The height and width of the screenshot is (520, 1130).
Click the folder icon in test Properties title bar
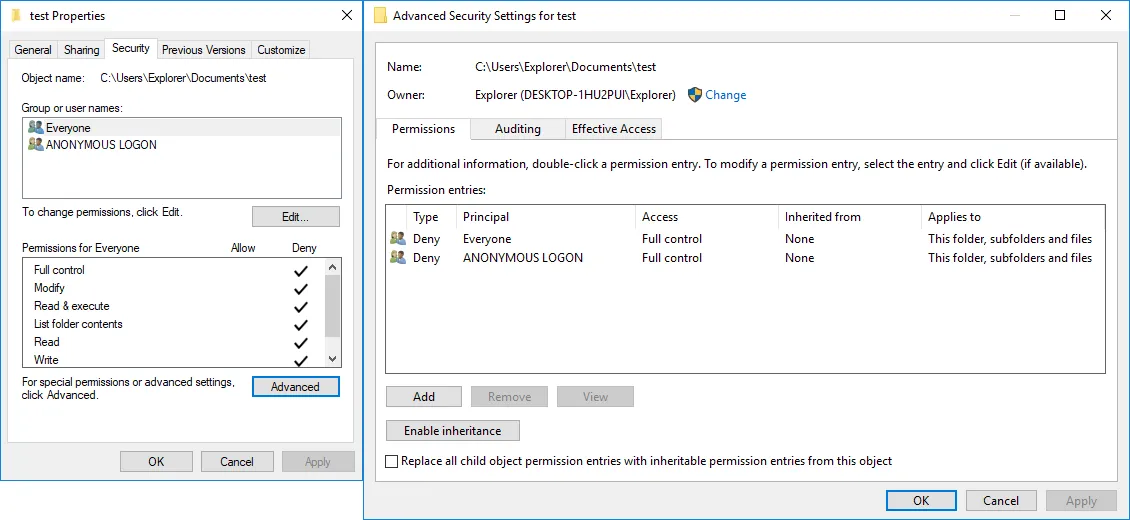point(16,16)
